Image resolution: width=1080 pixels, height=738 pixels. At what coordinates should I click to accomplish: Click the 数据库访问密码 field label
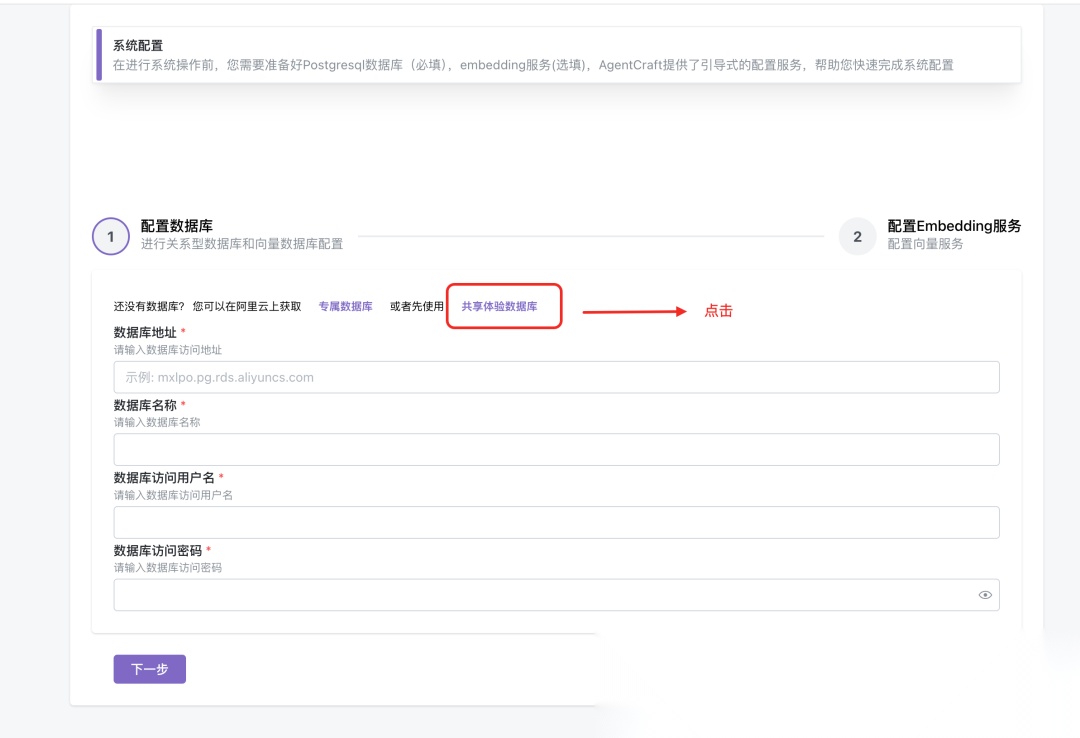click(x=158, y=551)
